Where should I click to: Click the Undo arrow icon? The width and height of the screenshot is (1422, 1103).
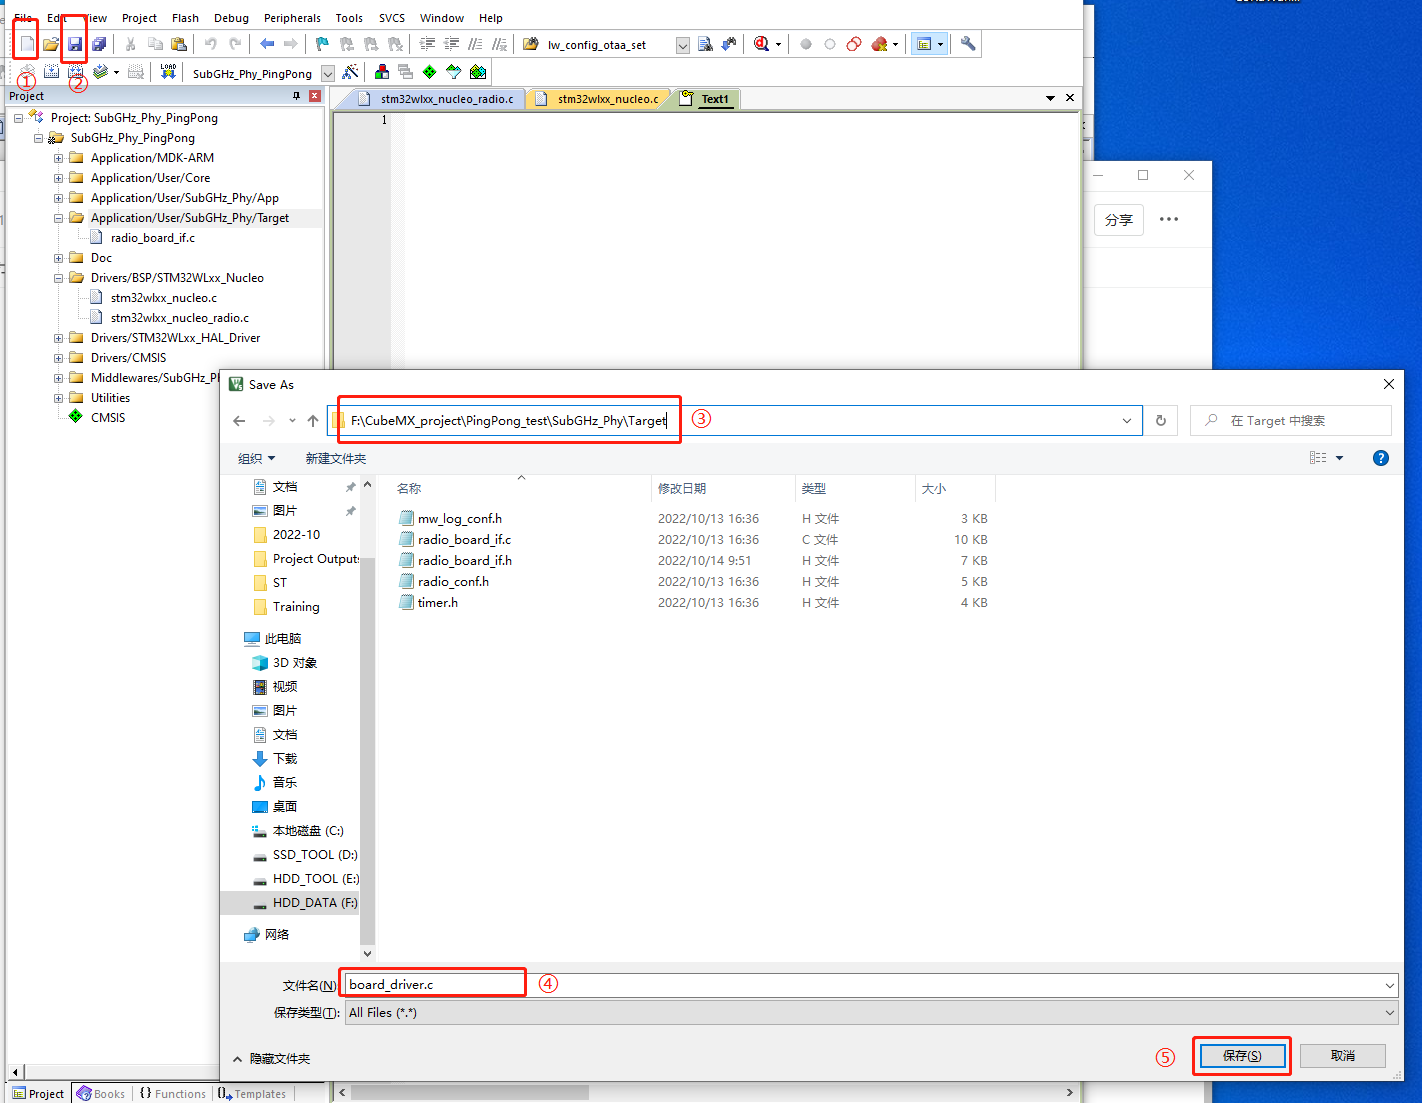(210, 44)
